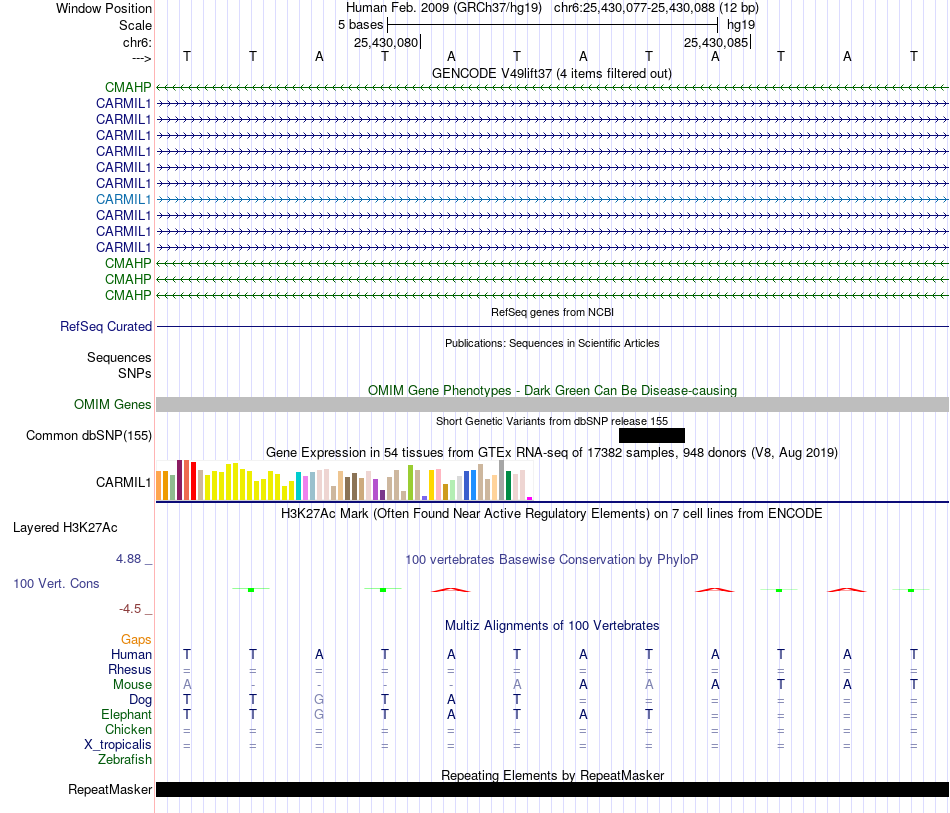Click the G base in the Elephant row
The image size is (950, 813).
tap(319, 715)
